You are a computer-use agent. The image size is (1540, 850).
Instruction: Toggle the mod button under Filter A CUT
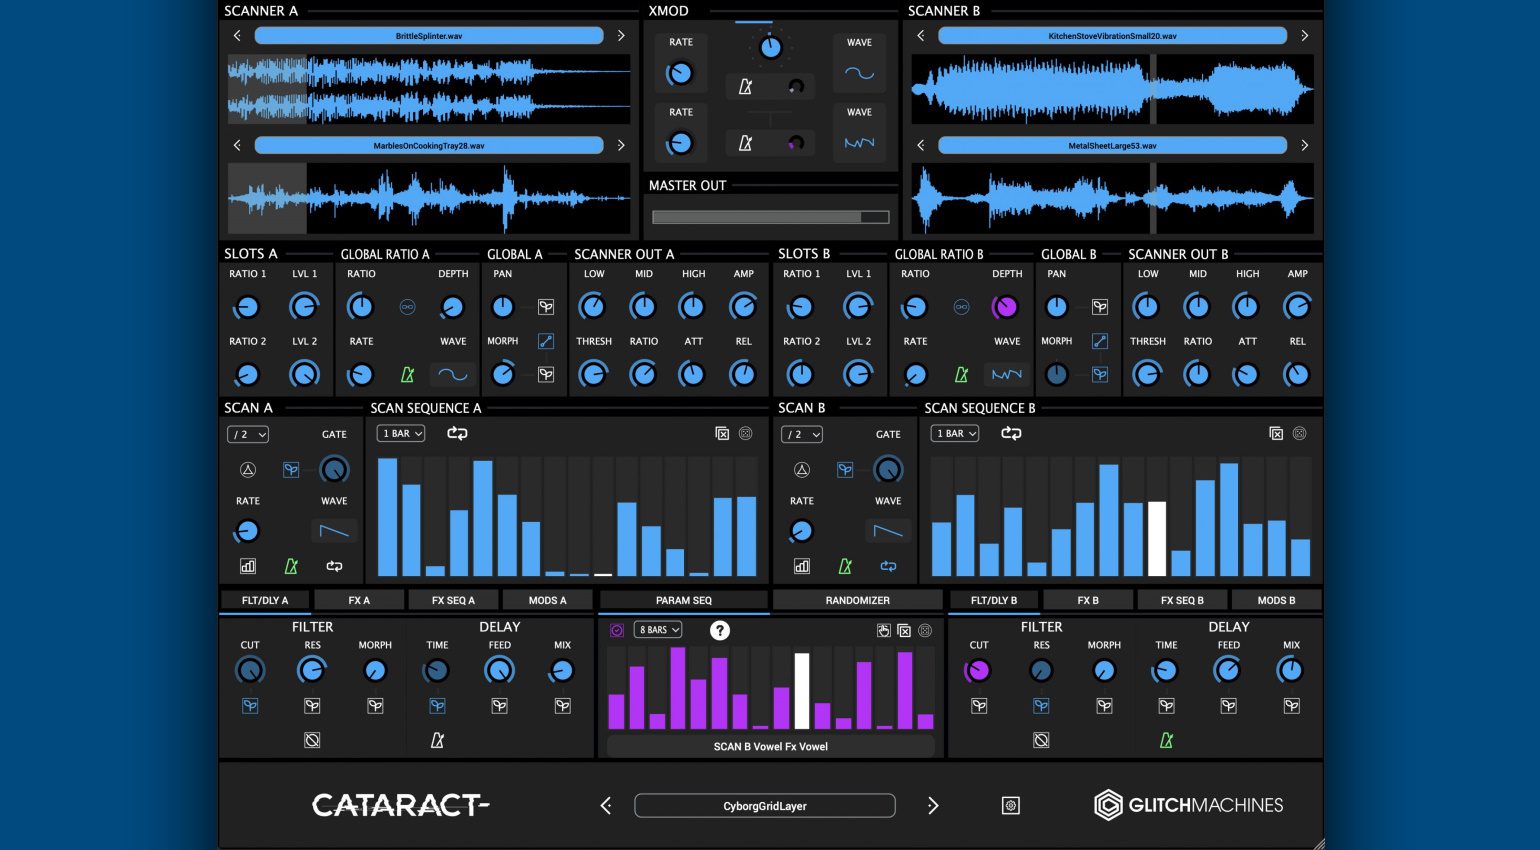pos(250,706)
